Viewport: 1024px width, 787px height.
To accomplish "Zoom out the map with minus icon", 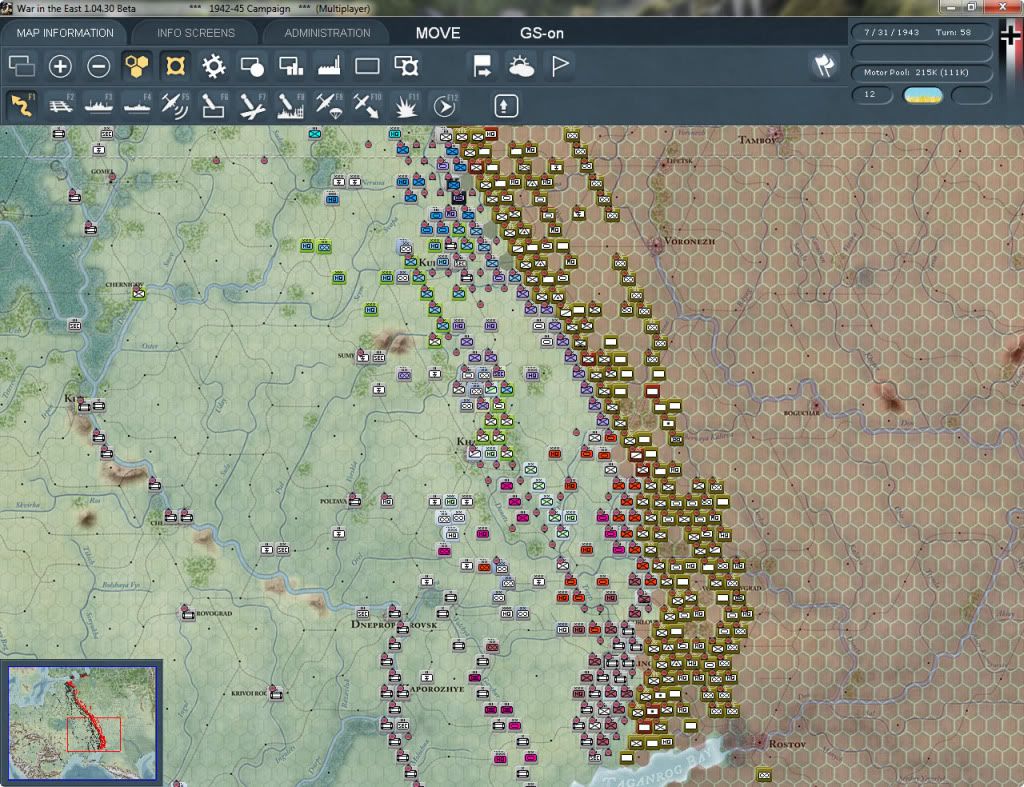I will click(99, 66).
